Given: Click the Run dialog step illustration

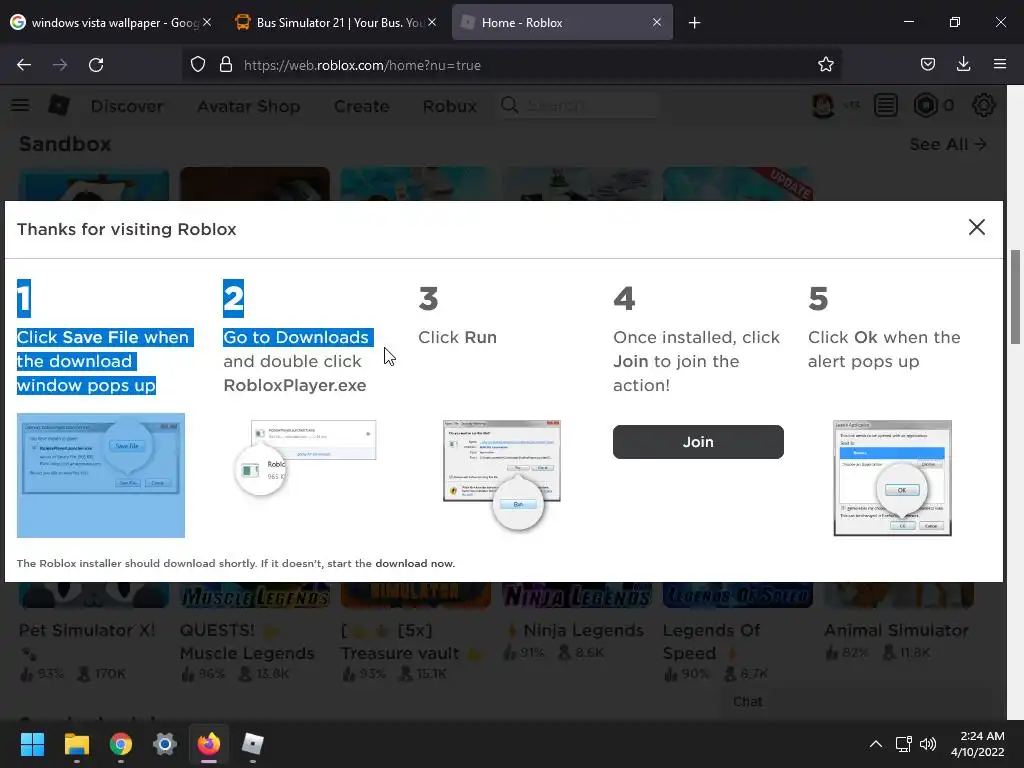Looking at the screenshot, I should (502, 474).
